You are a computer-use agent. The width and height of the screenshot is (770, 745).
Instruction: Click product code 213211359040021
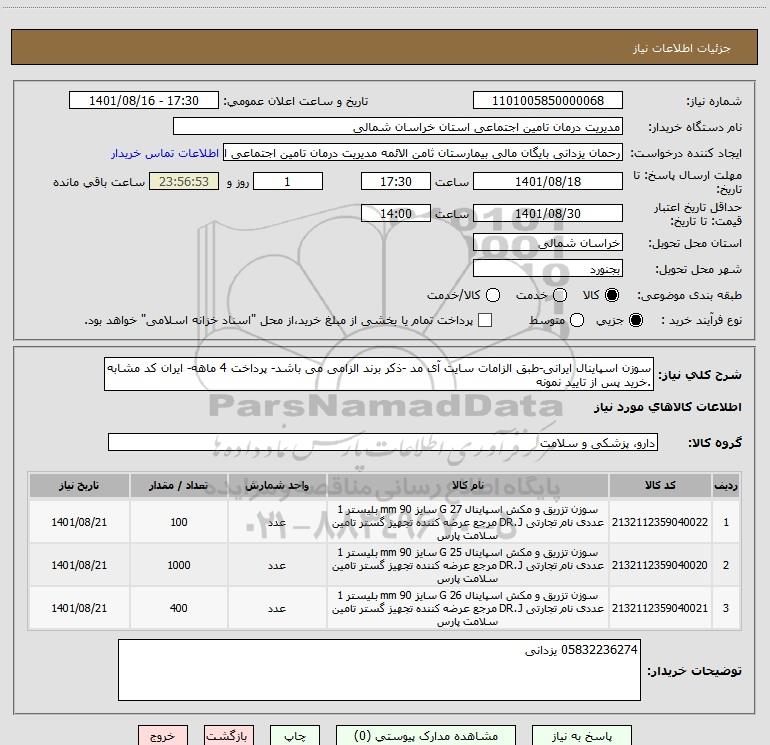(660, 608)
